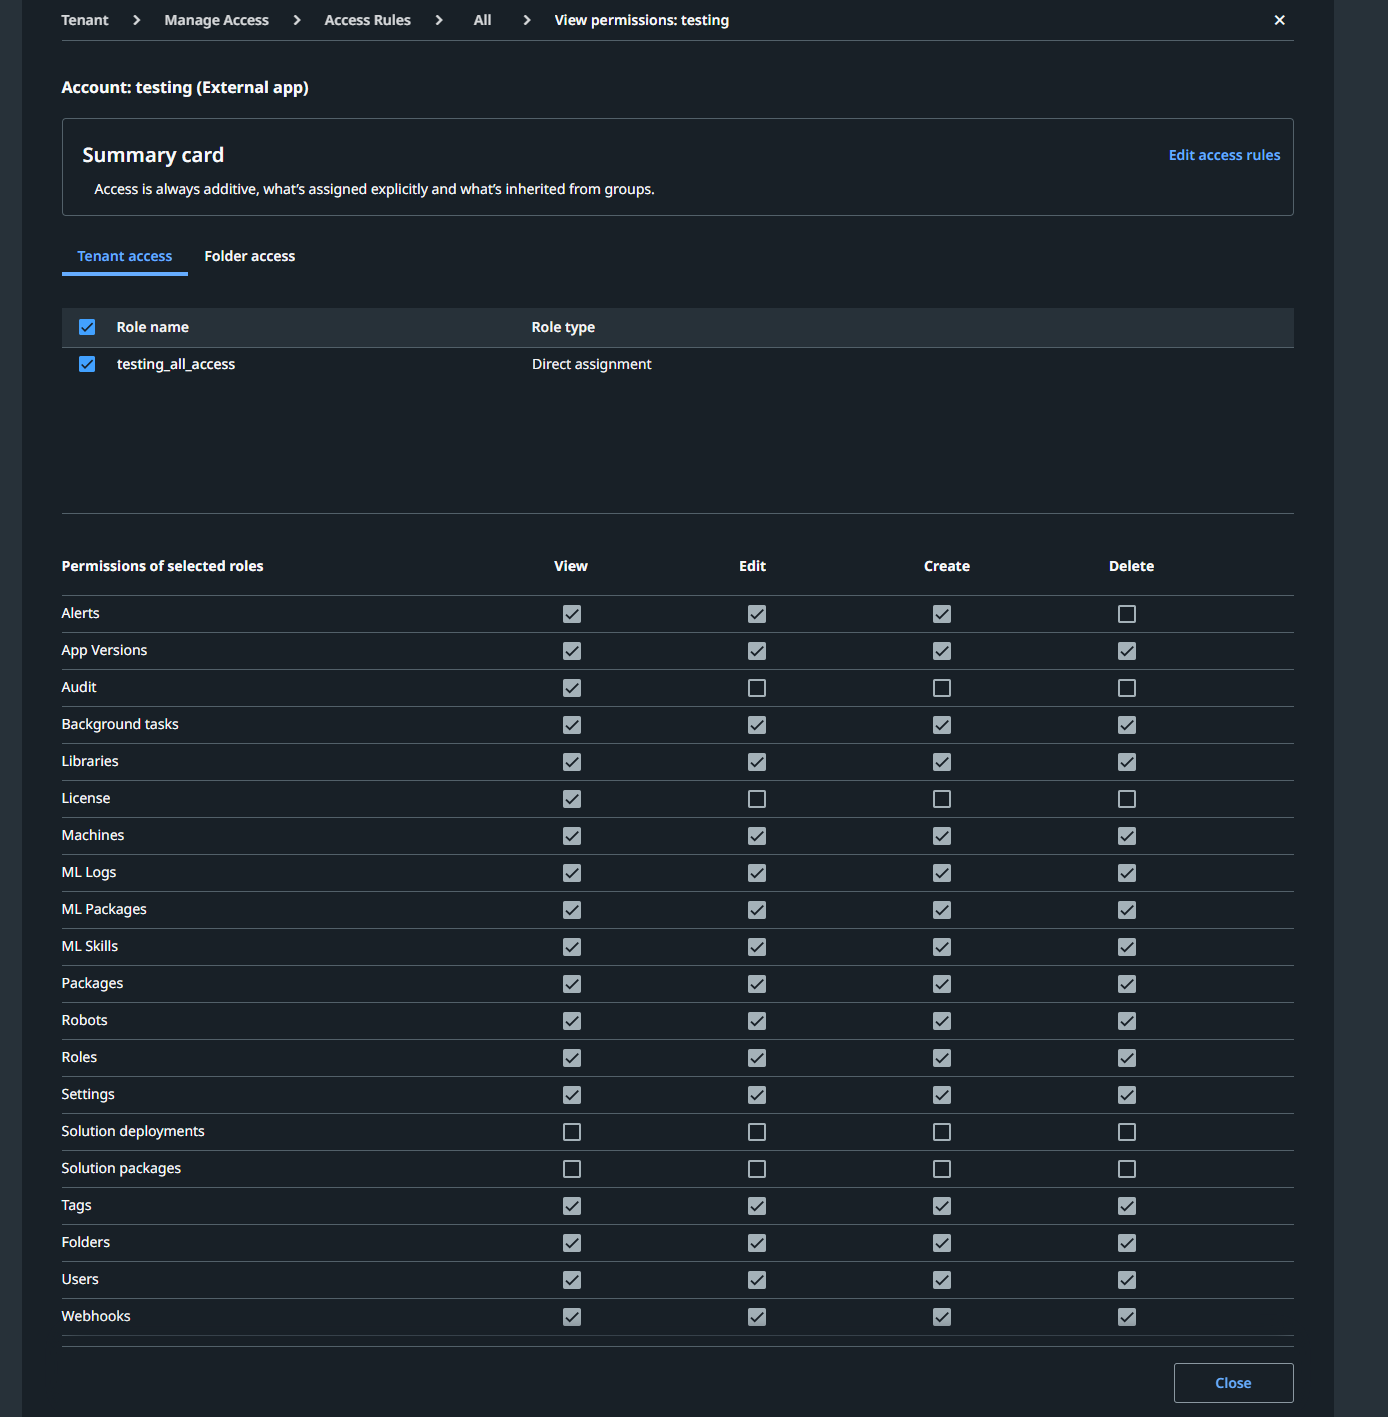Enable Create permission for License
Screen dimensions: 1388x1417
pyautogui.click(x=941, y=798)
